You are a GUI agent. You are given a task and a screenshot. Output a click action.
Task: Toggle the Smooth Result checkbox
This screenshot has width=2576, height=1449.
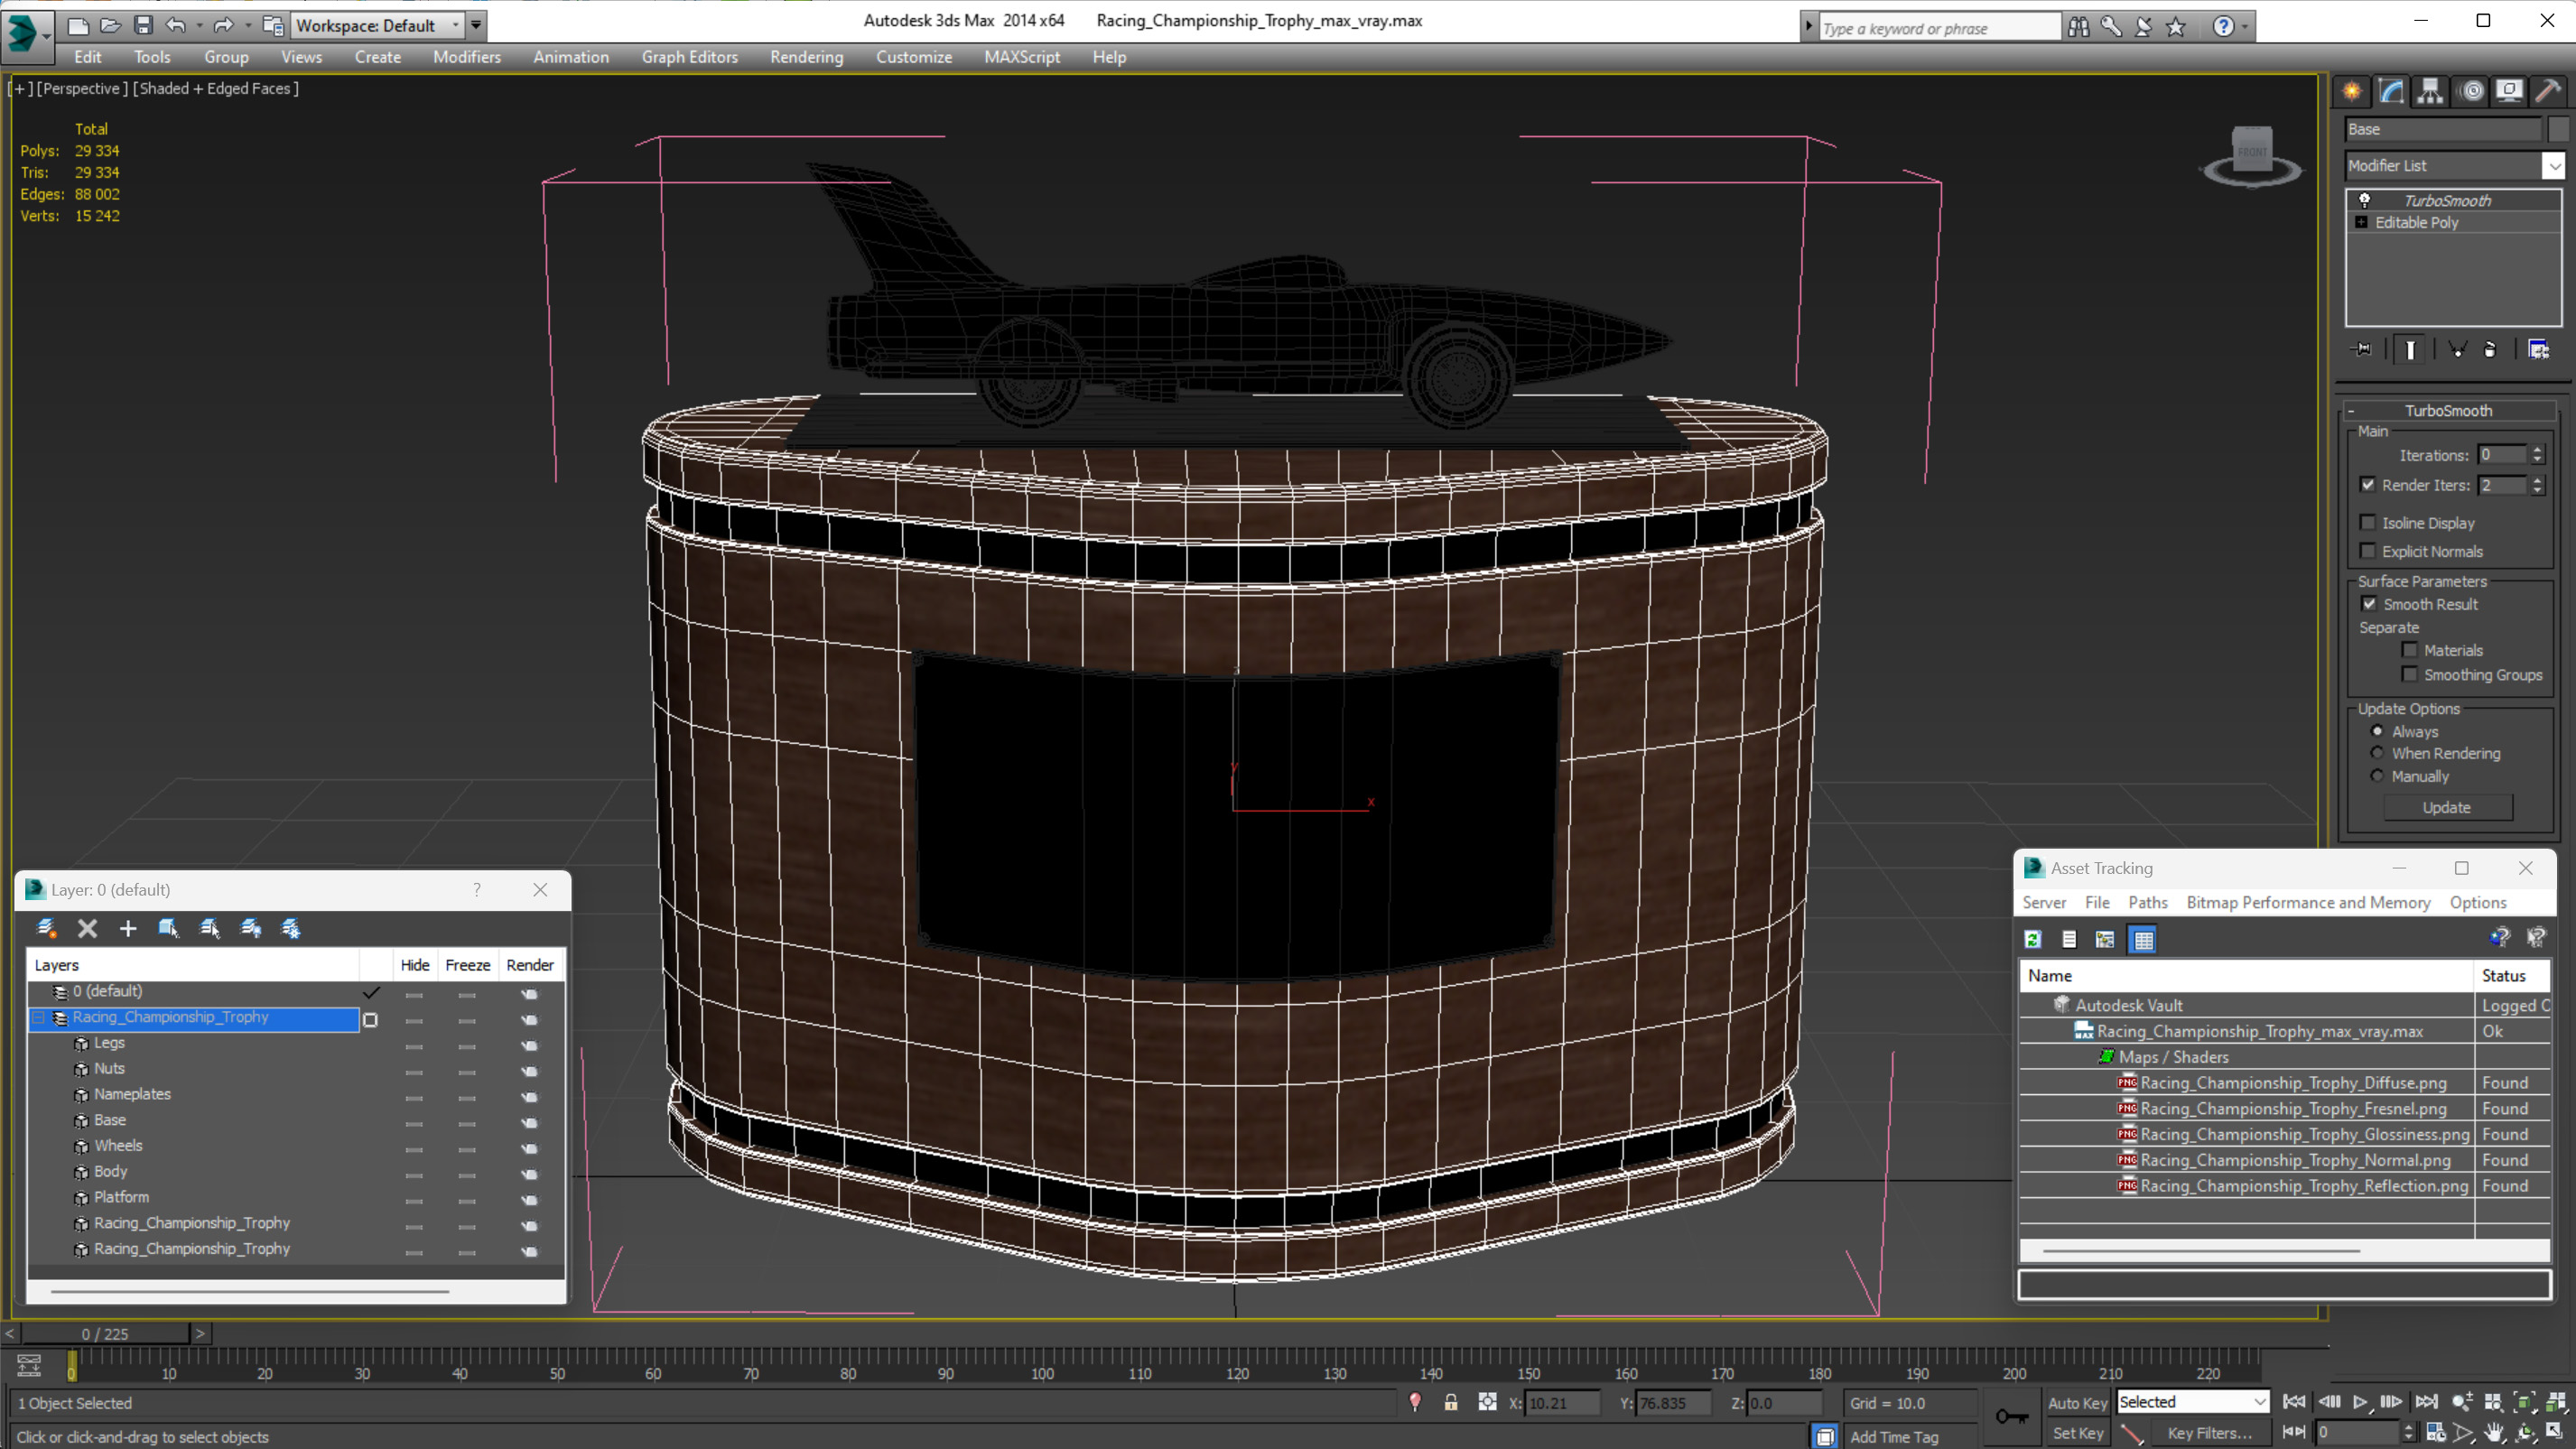[2369, 603]
